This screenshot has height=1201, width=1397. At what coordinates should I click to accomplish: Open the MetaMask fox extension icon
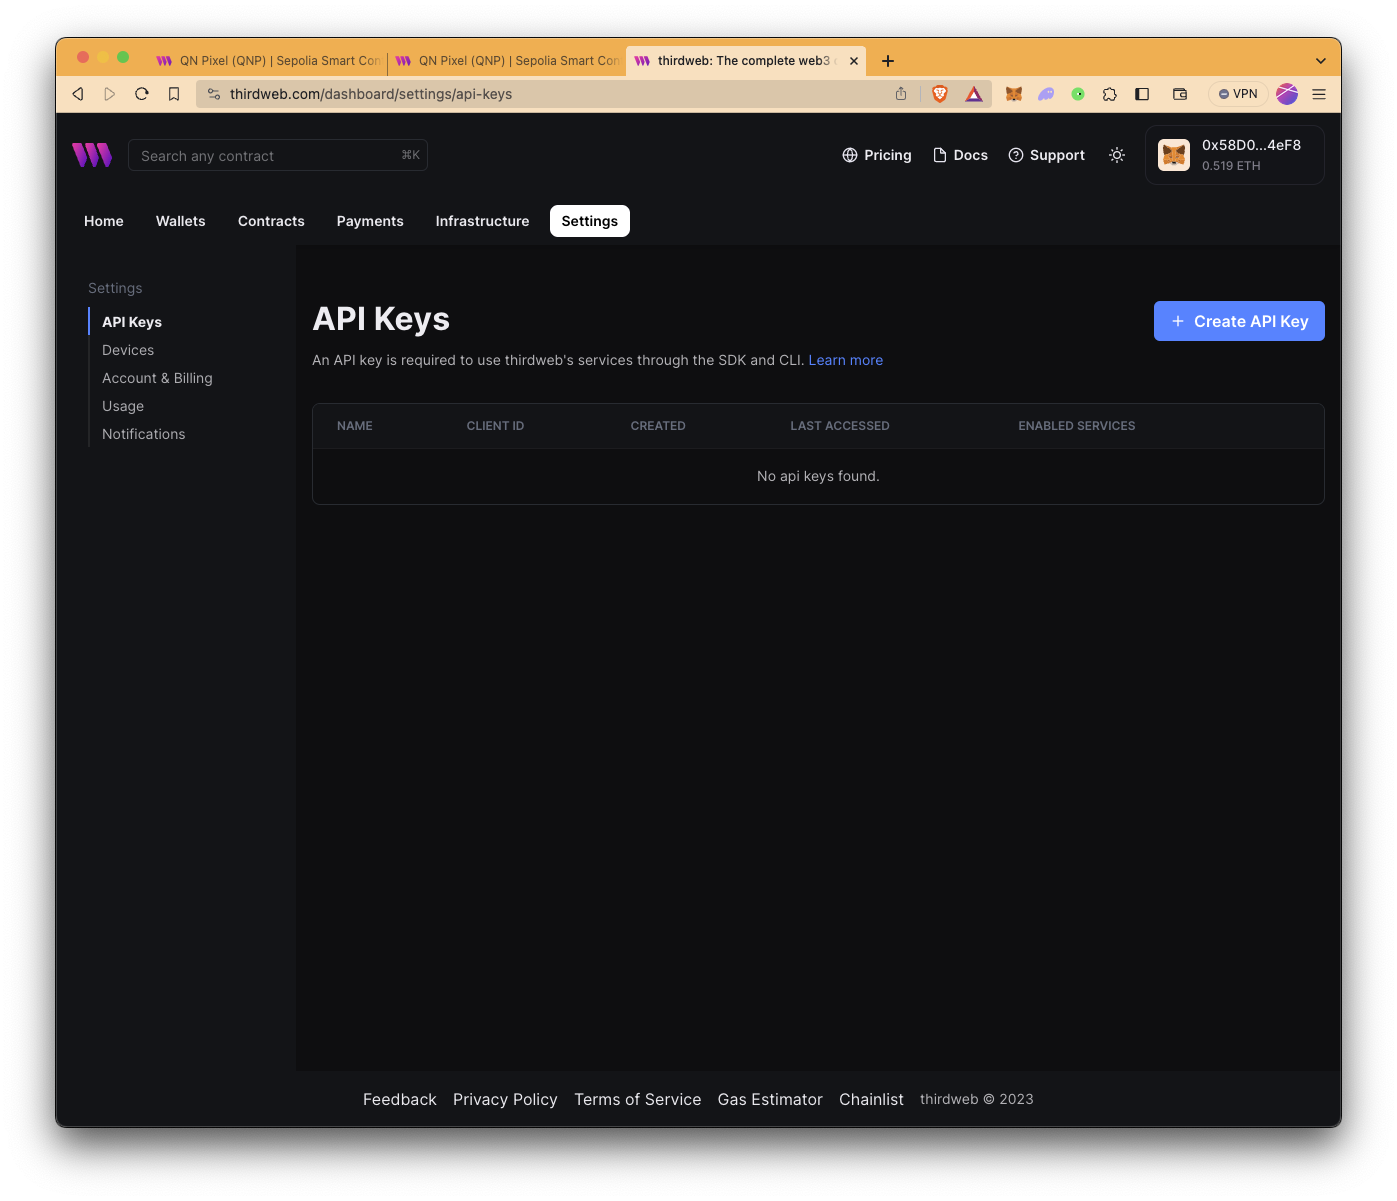[1014, 94]
